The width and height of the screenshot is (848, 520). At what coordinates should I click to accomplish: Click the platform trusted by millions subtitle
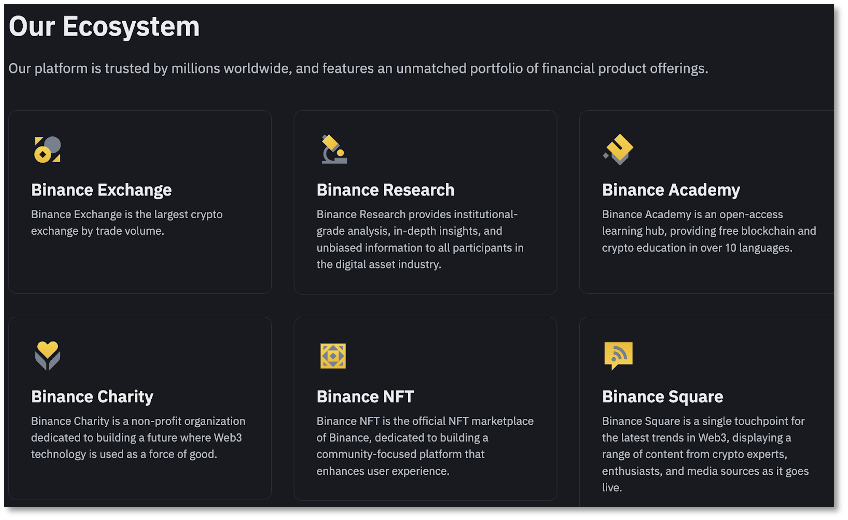pyautogui.click(x=358, y=68)
